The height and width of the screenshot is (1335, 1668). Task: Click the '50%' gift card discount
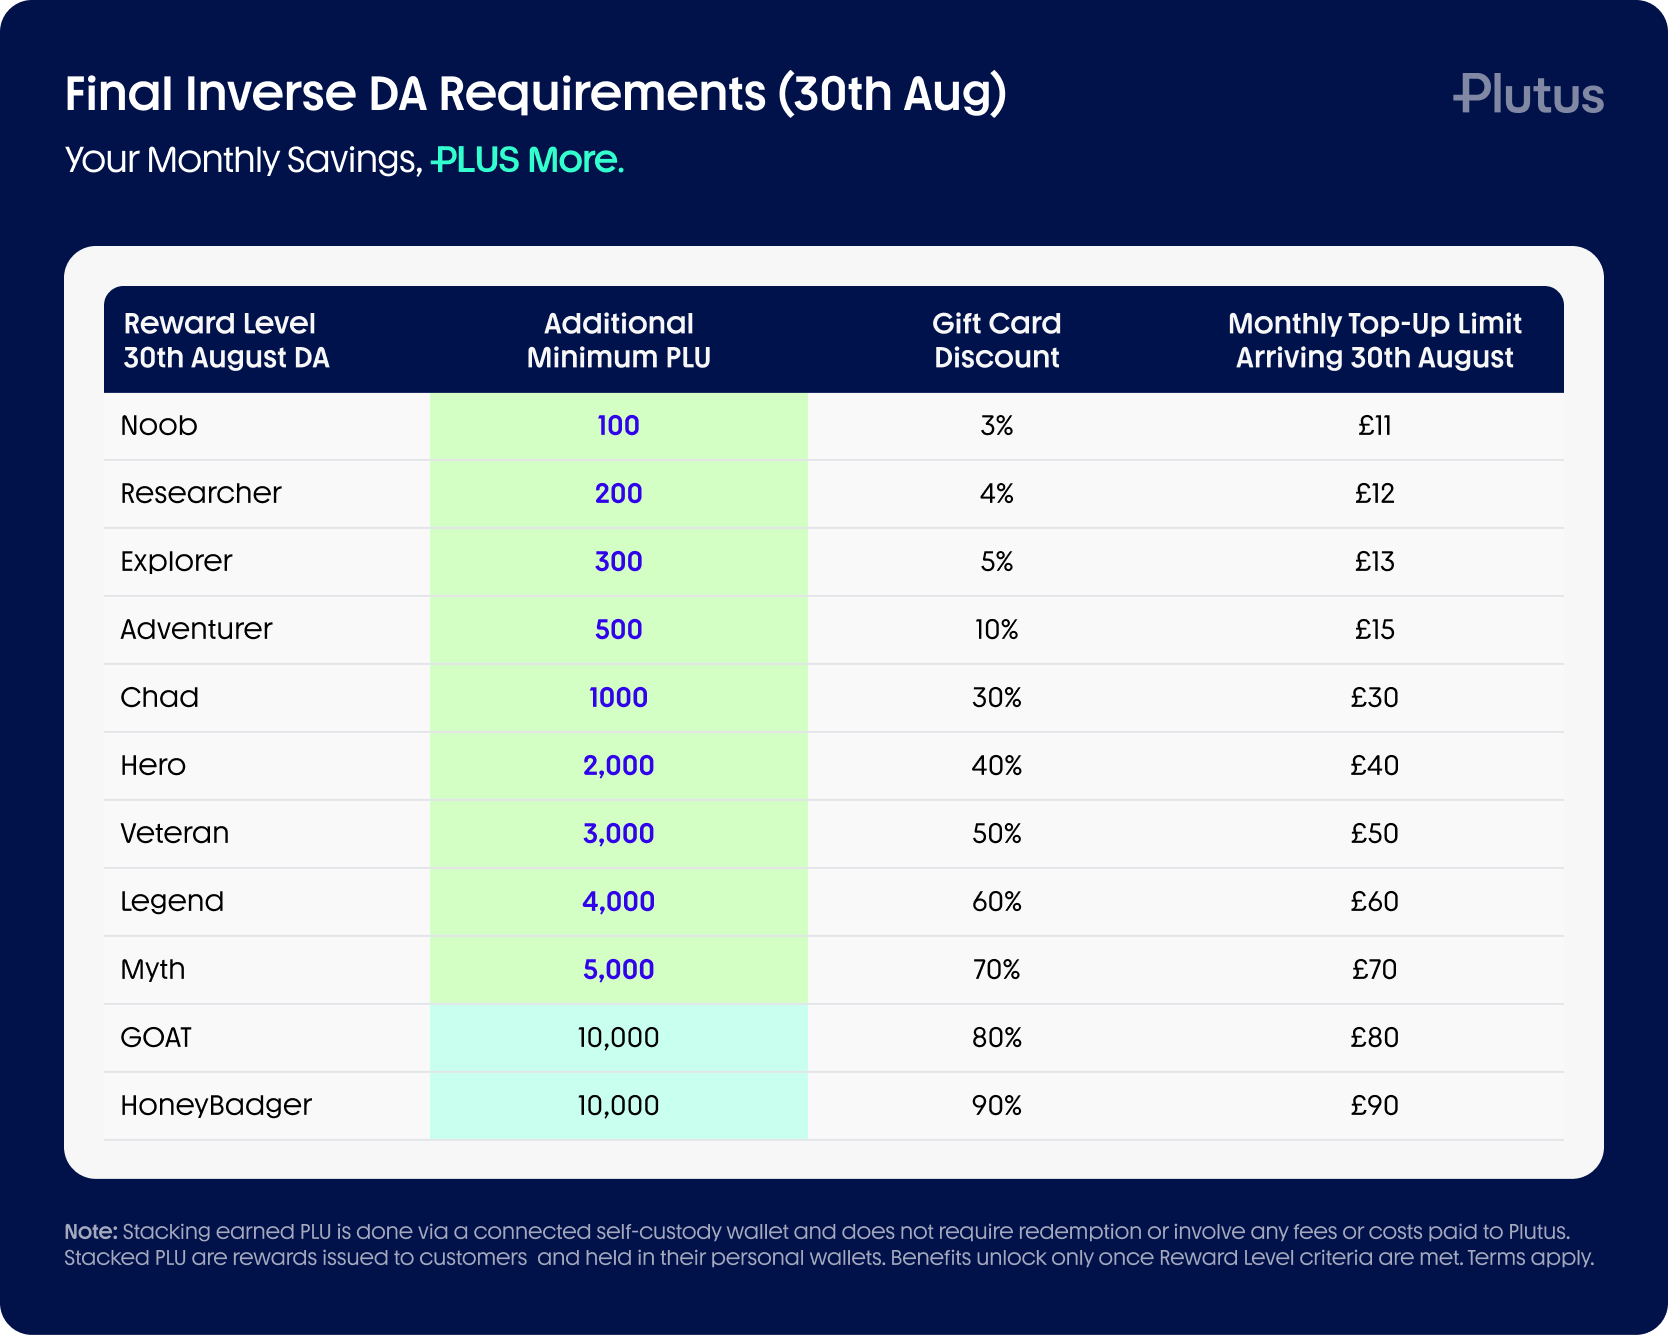[996, 834]
